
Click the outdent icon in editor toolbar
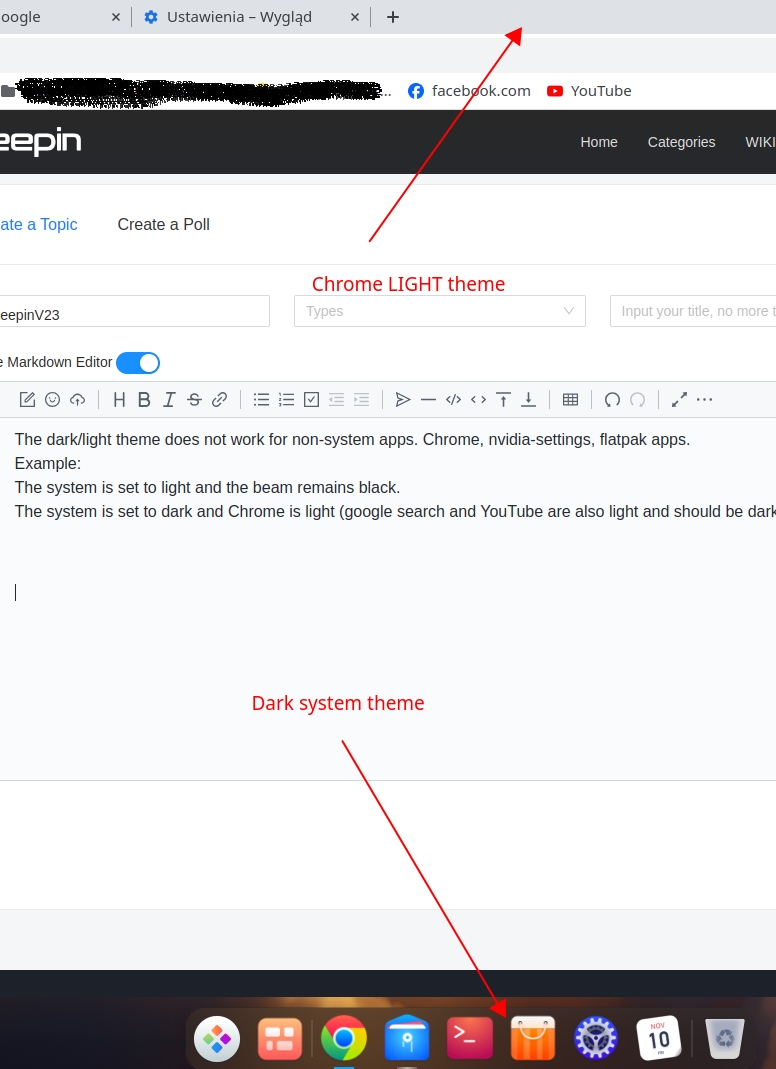[x=336, y=400]
